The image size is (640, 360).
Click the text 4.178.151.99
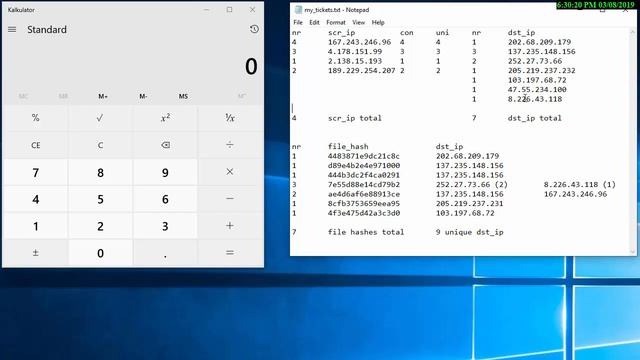355,51
